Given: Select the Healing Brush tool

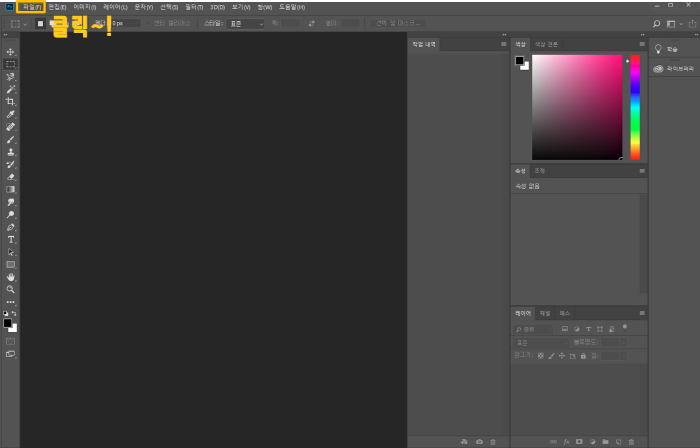Looking at the screenshot, I should (10, 127).
